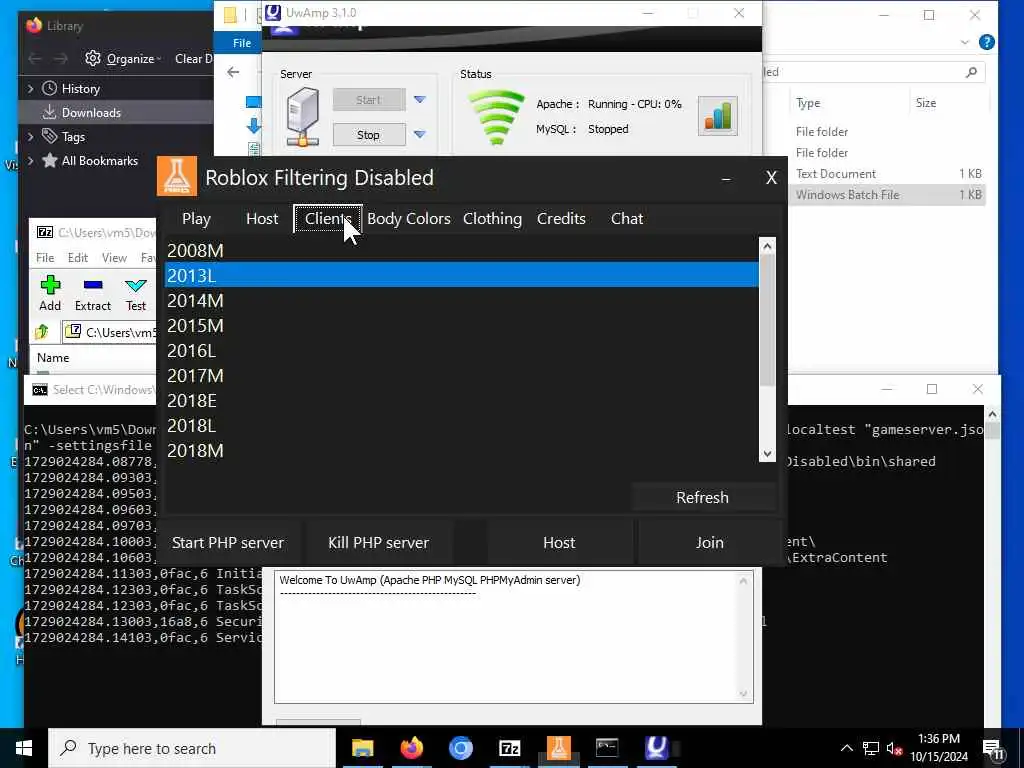Open the 7-Zip Edit menu
Viewport: 1024px width, 768px height.
[x=78, y=258]
